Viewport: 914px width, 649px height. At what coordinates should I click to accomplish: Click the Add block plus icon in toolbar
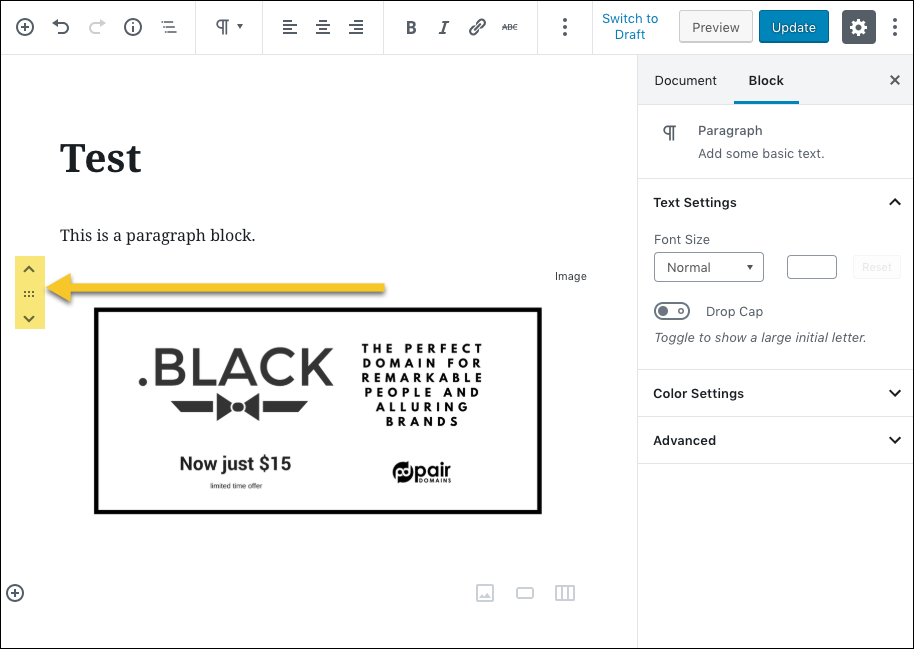[24, 27]
